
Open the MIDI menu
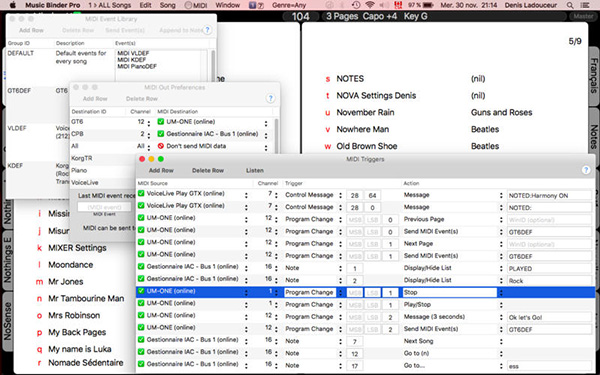click(196, 5)
